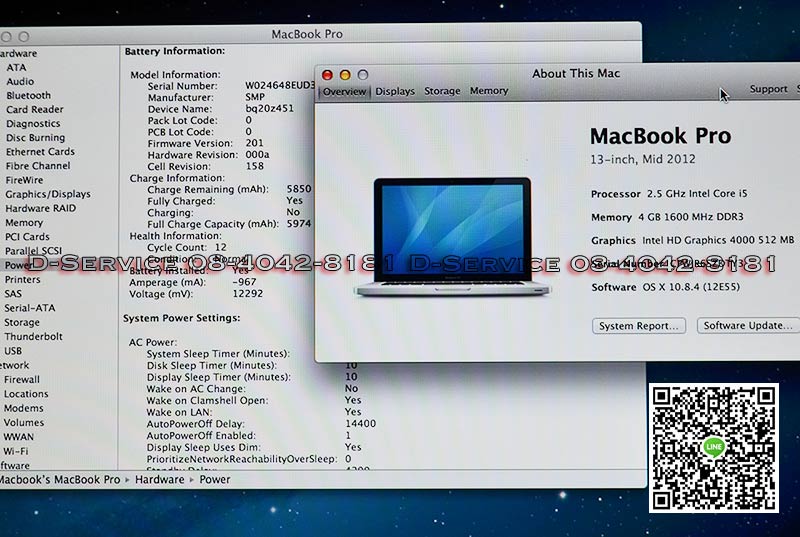Click Processor 2.5 GHz Intel Core i5 text
This screenshot has width=800, height=537.
click(x=669, y=194)
